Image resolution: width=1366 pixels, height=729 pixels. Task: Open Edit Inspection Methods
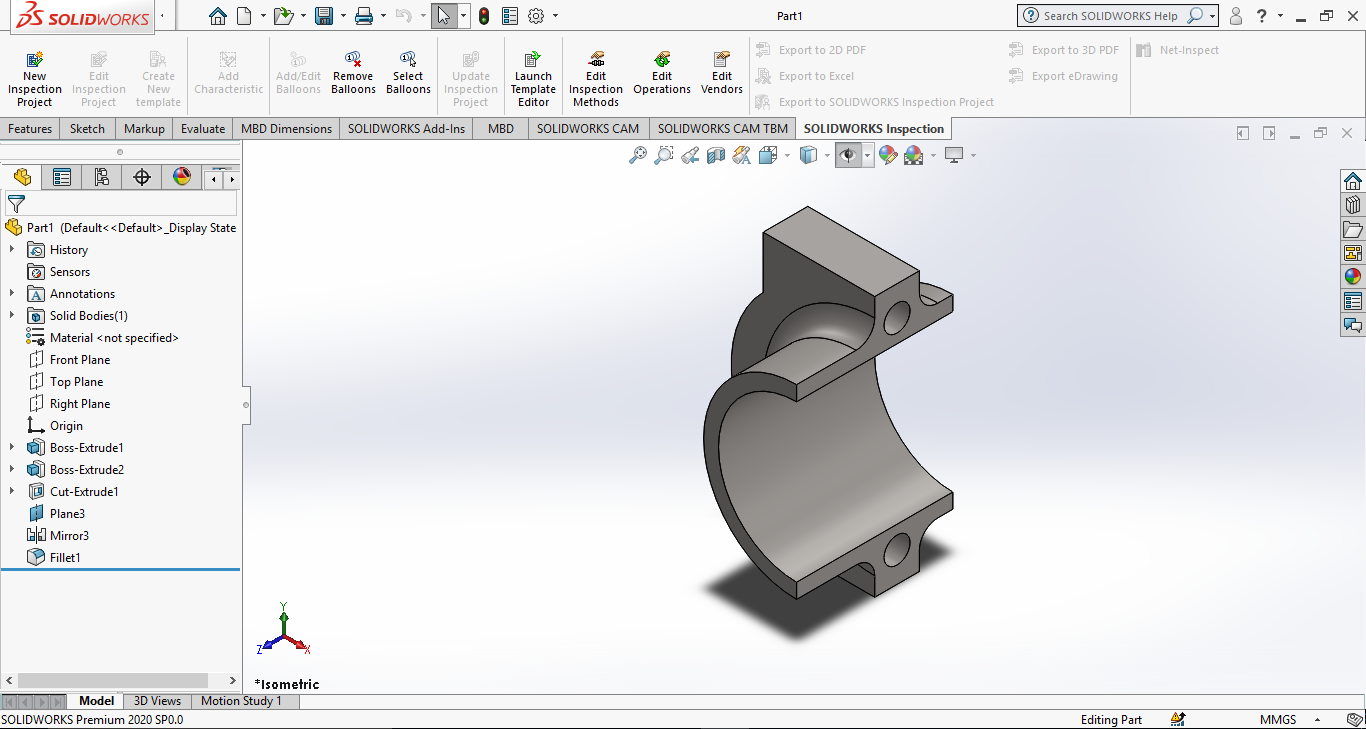click(596, 60)
